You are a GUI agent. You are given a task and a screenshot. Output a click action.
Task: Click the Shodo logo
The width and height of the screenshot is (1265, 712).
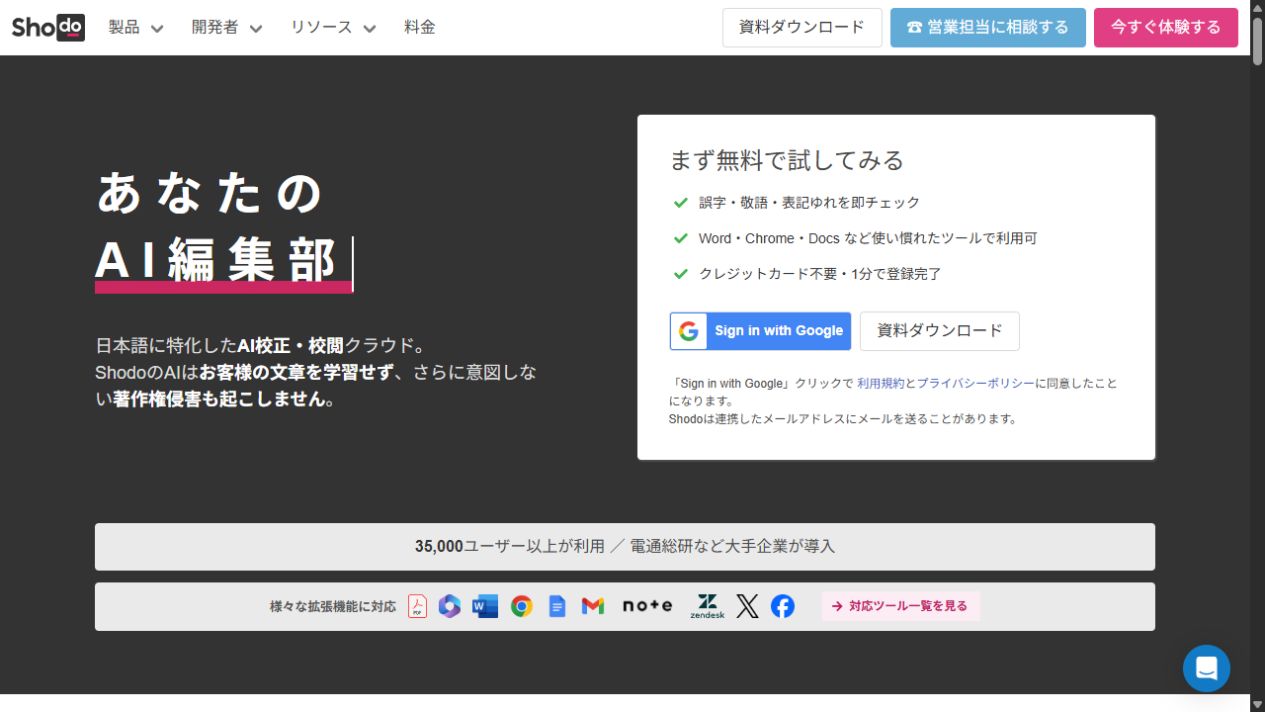click(48, 27)
